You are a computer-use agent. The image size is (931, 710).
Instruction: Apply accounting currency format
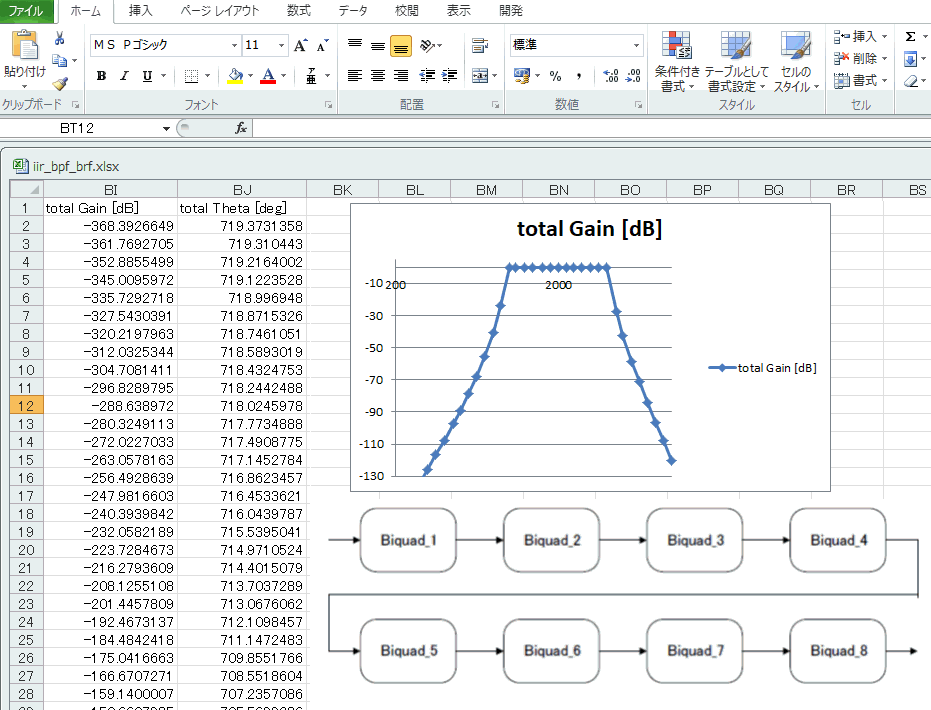pos(522,75)
